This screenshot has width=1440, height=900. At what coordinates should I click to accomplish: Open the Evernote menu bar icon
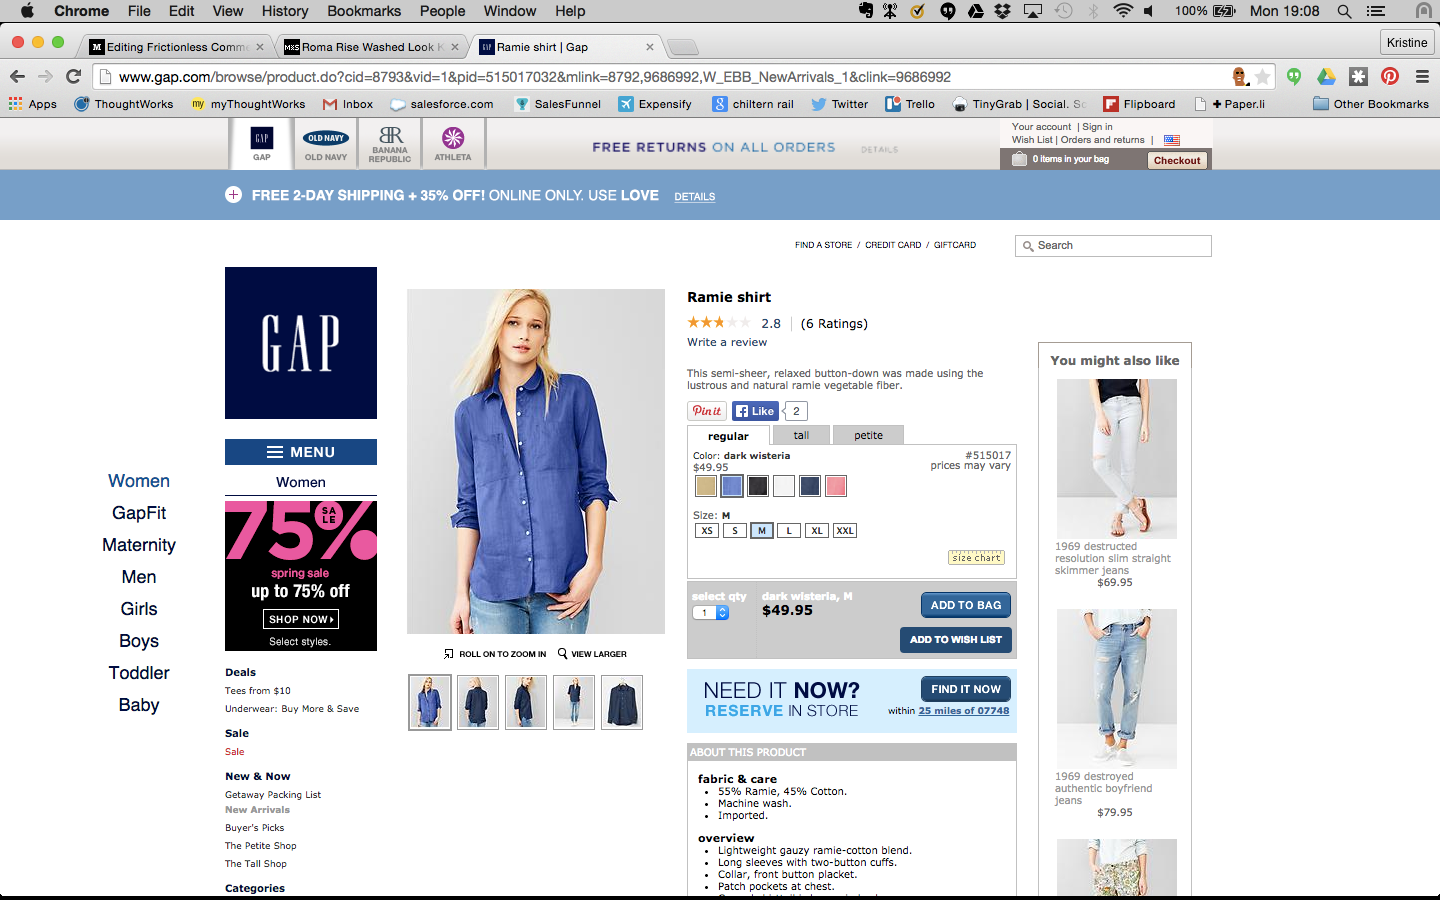click(x=865, y=11)
